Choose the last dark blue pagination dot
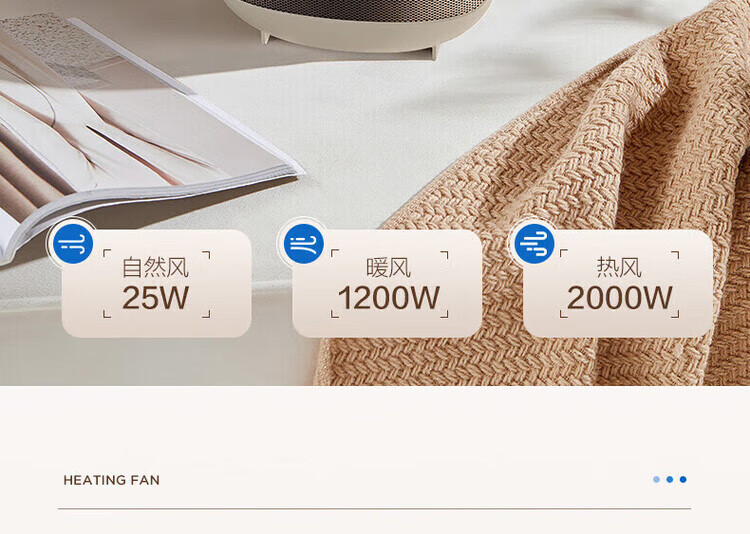Viewport: 750px width, 534px height. pos(683,479)
